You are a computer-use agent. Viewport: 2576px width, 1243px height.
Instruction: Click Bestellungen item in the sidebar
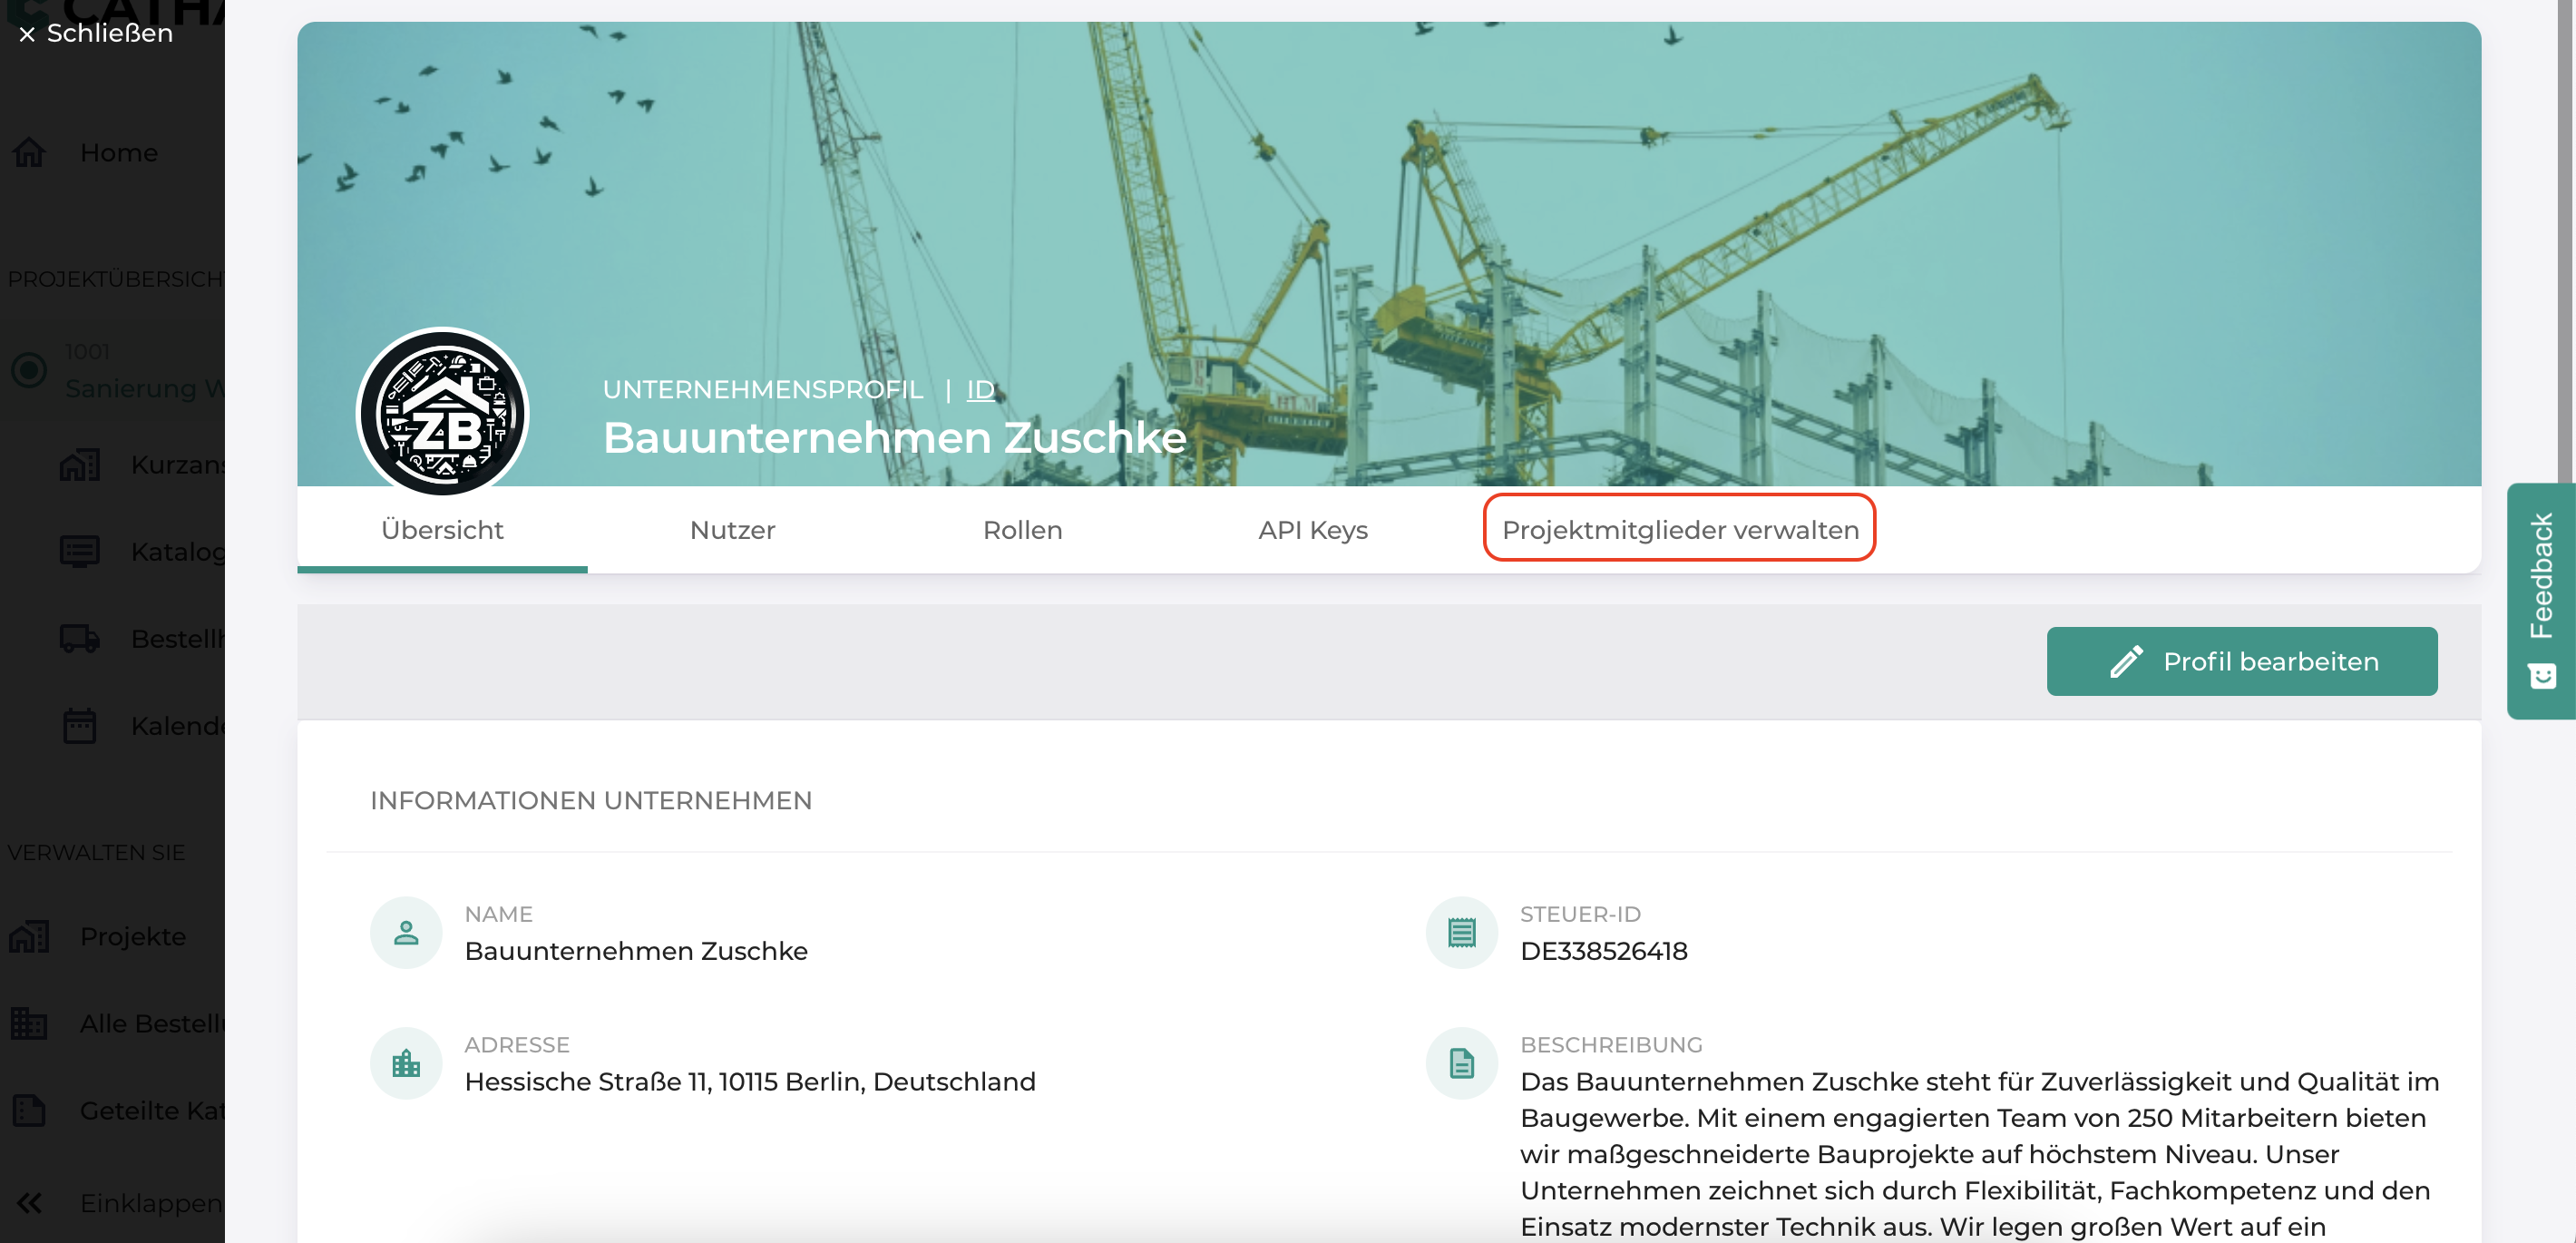coord(178,638)
